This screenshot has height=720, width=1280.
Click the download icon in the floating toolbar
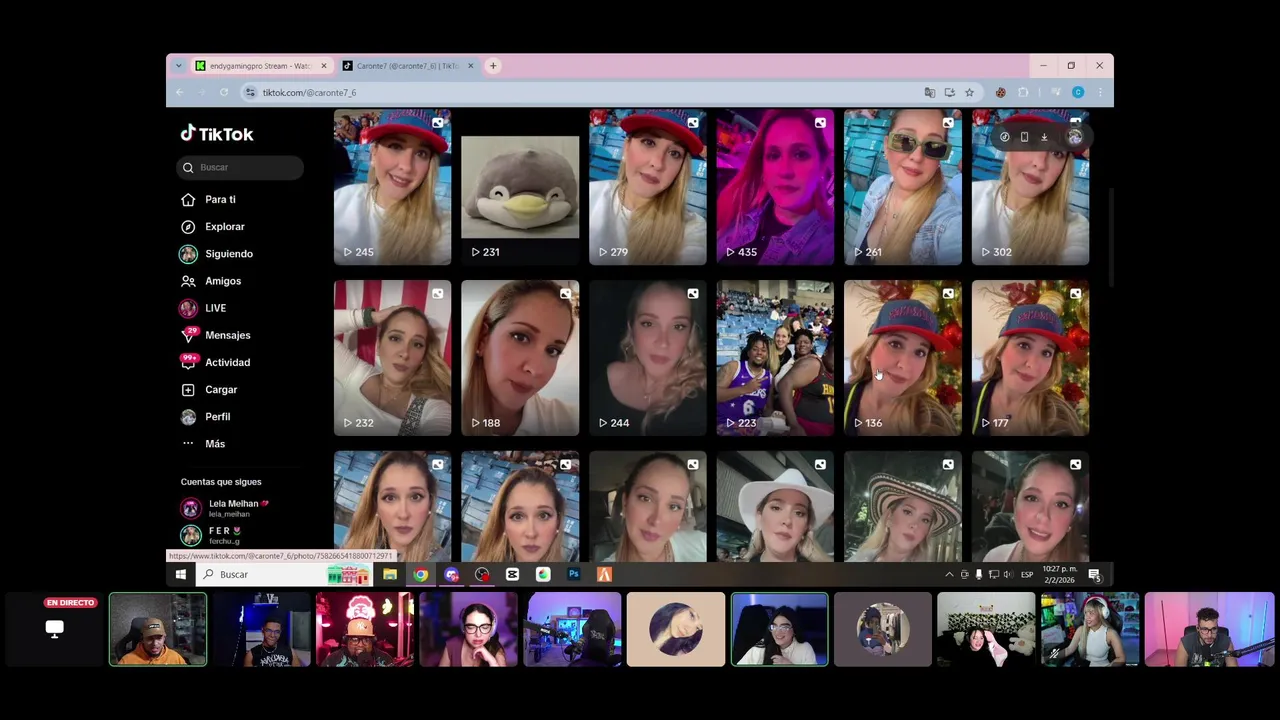tap(1044, 137)
